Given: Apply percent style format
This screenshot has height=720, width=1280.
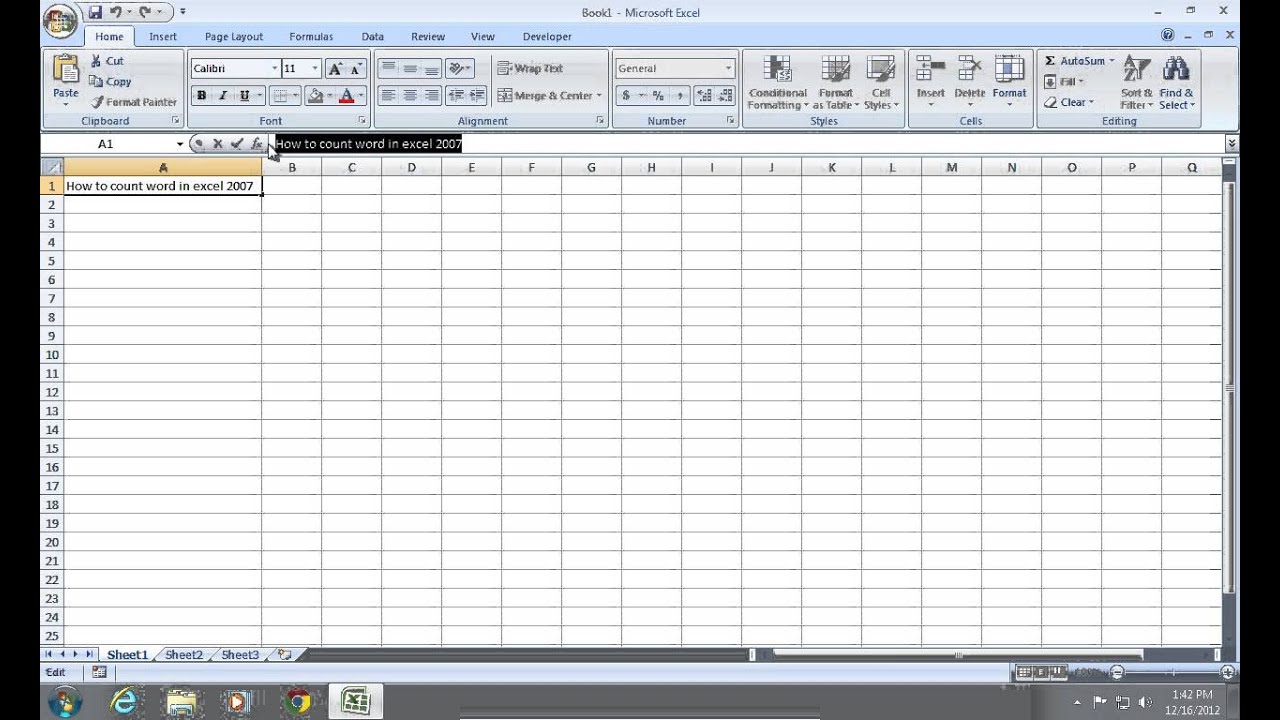Looking at the screenshot, I should point(658,96).
